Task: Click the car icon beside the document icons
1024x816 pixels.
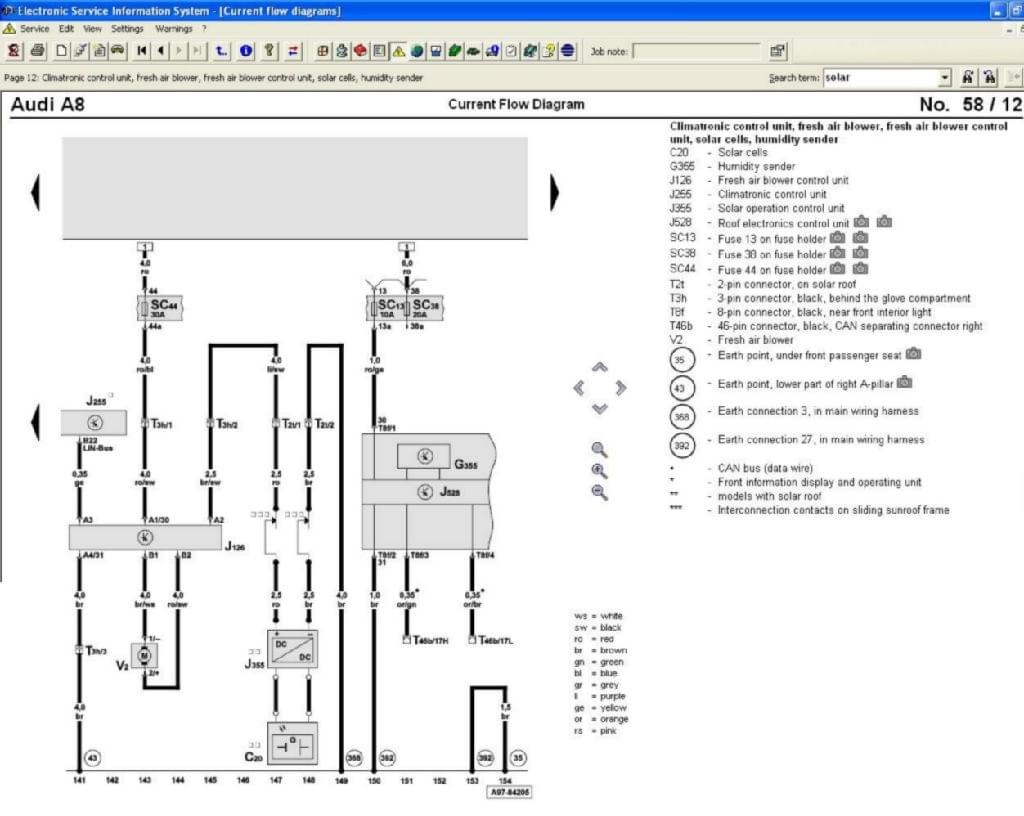Action: click(118, 51)
